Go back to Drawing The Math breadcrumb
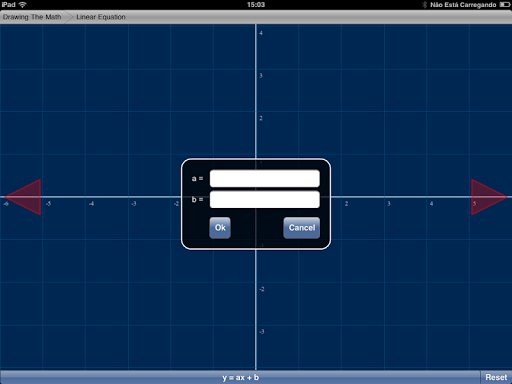 click(x=32, y=17)
